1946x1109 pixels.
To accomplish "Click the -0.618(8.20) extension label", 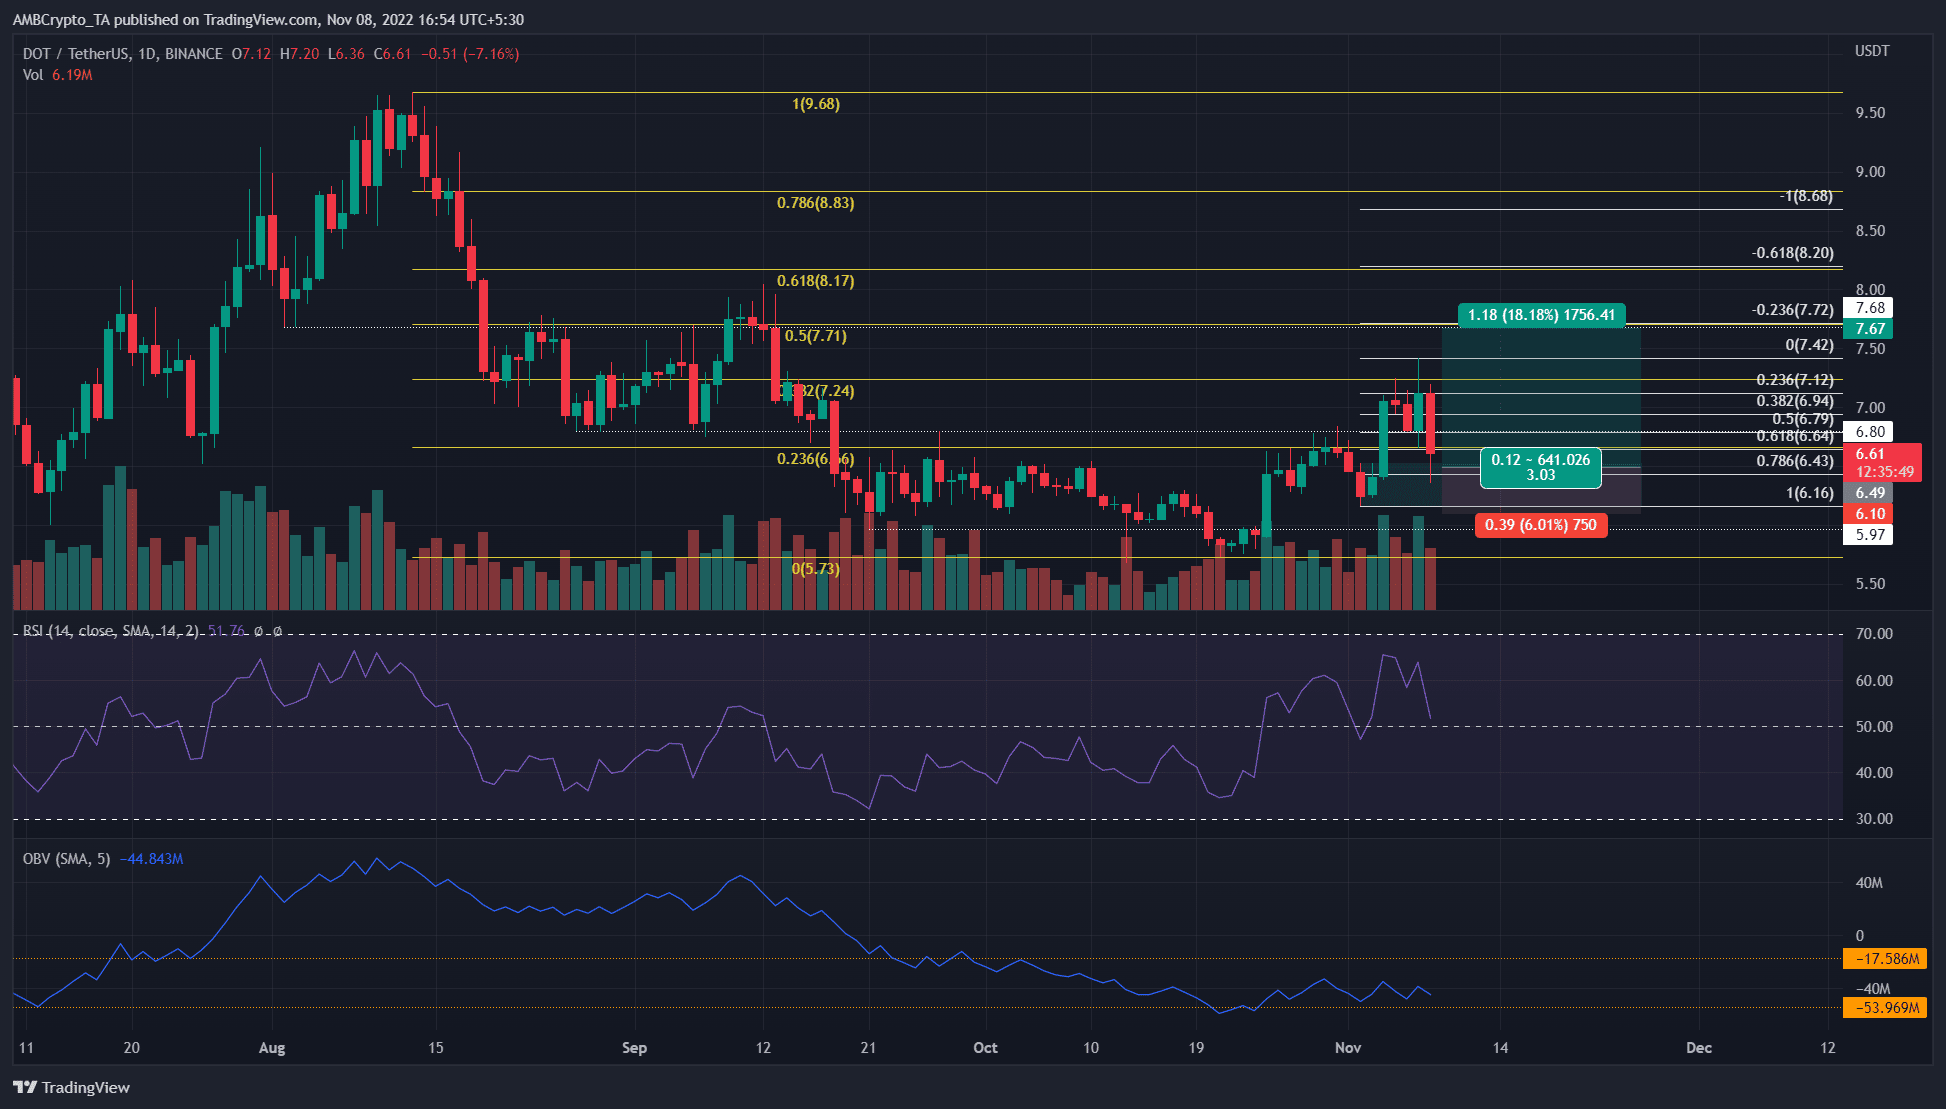I will (x=1793, y=253).
